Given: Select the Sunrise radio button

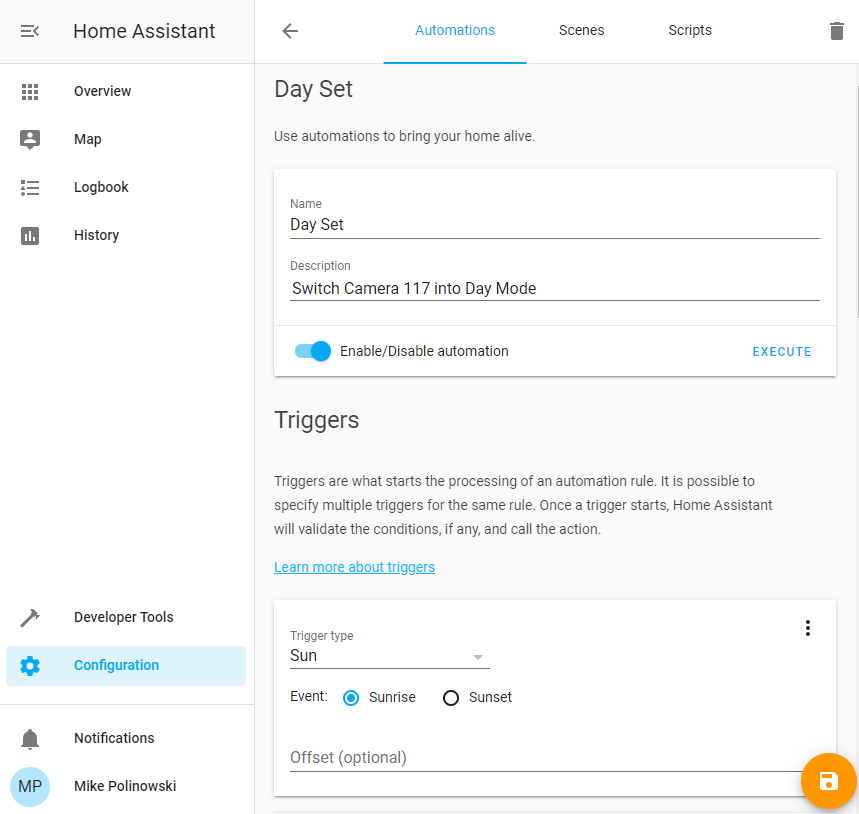Looking at the screenshot, I should coord(350,697).
